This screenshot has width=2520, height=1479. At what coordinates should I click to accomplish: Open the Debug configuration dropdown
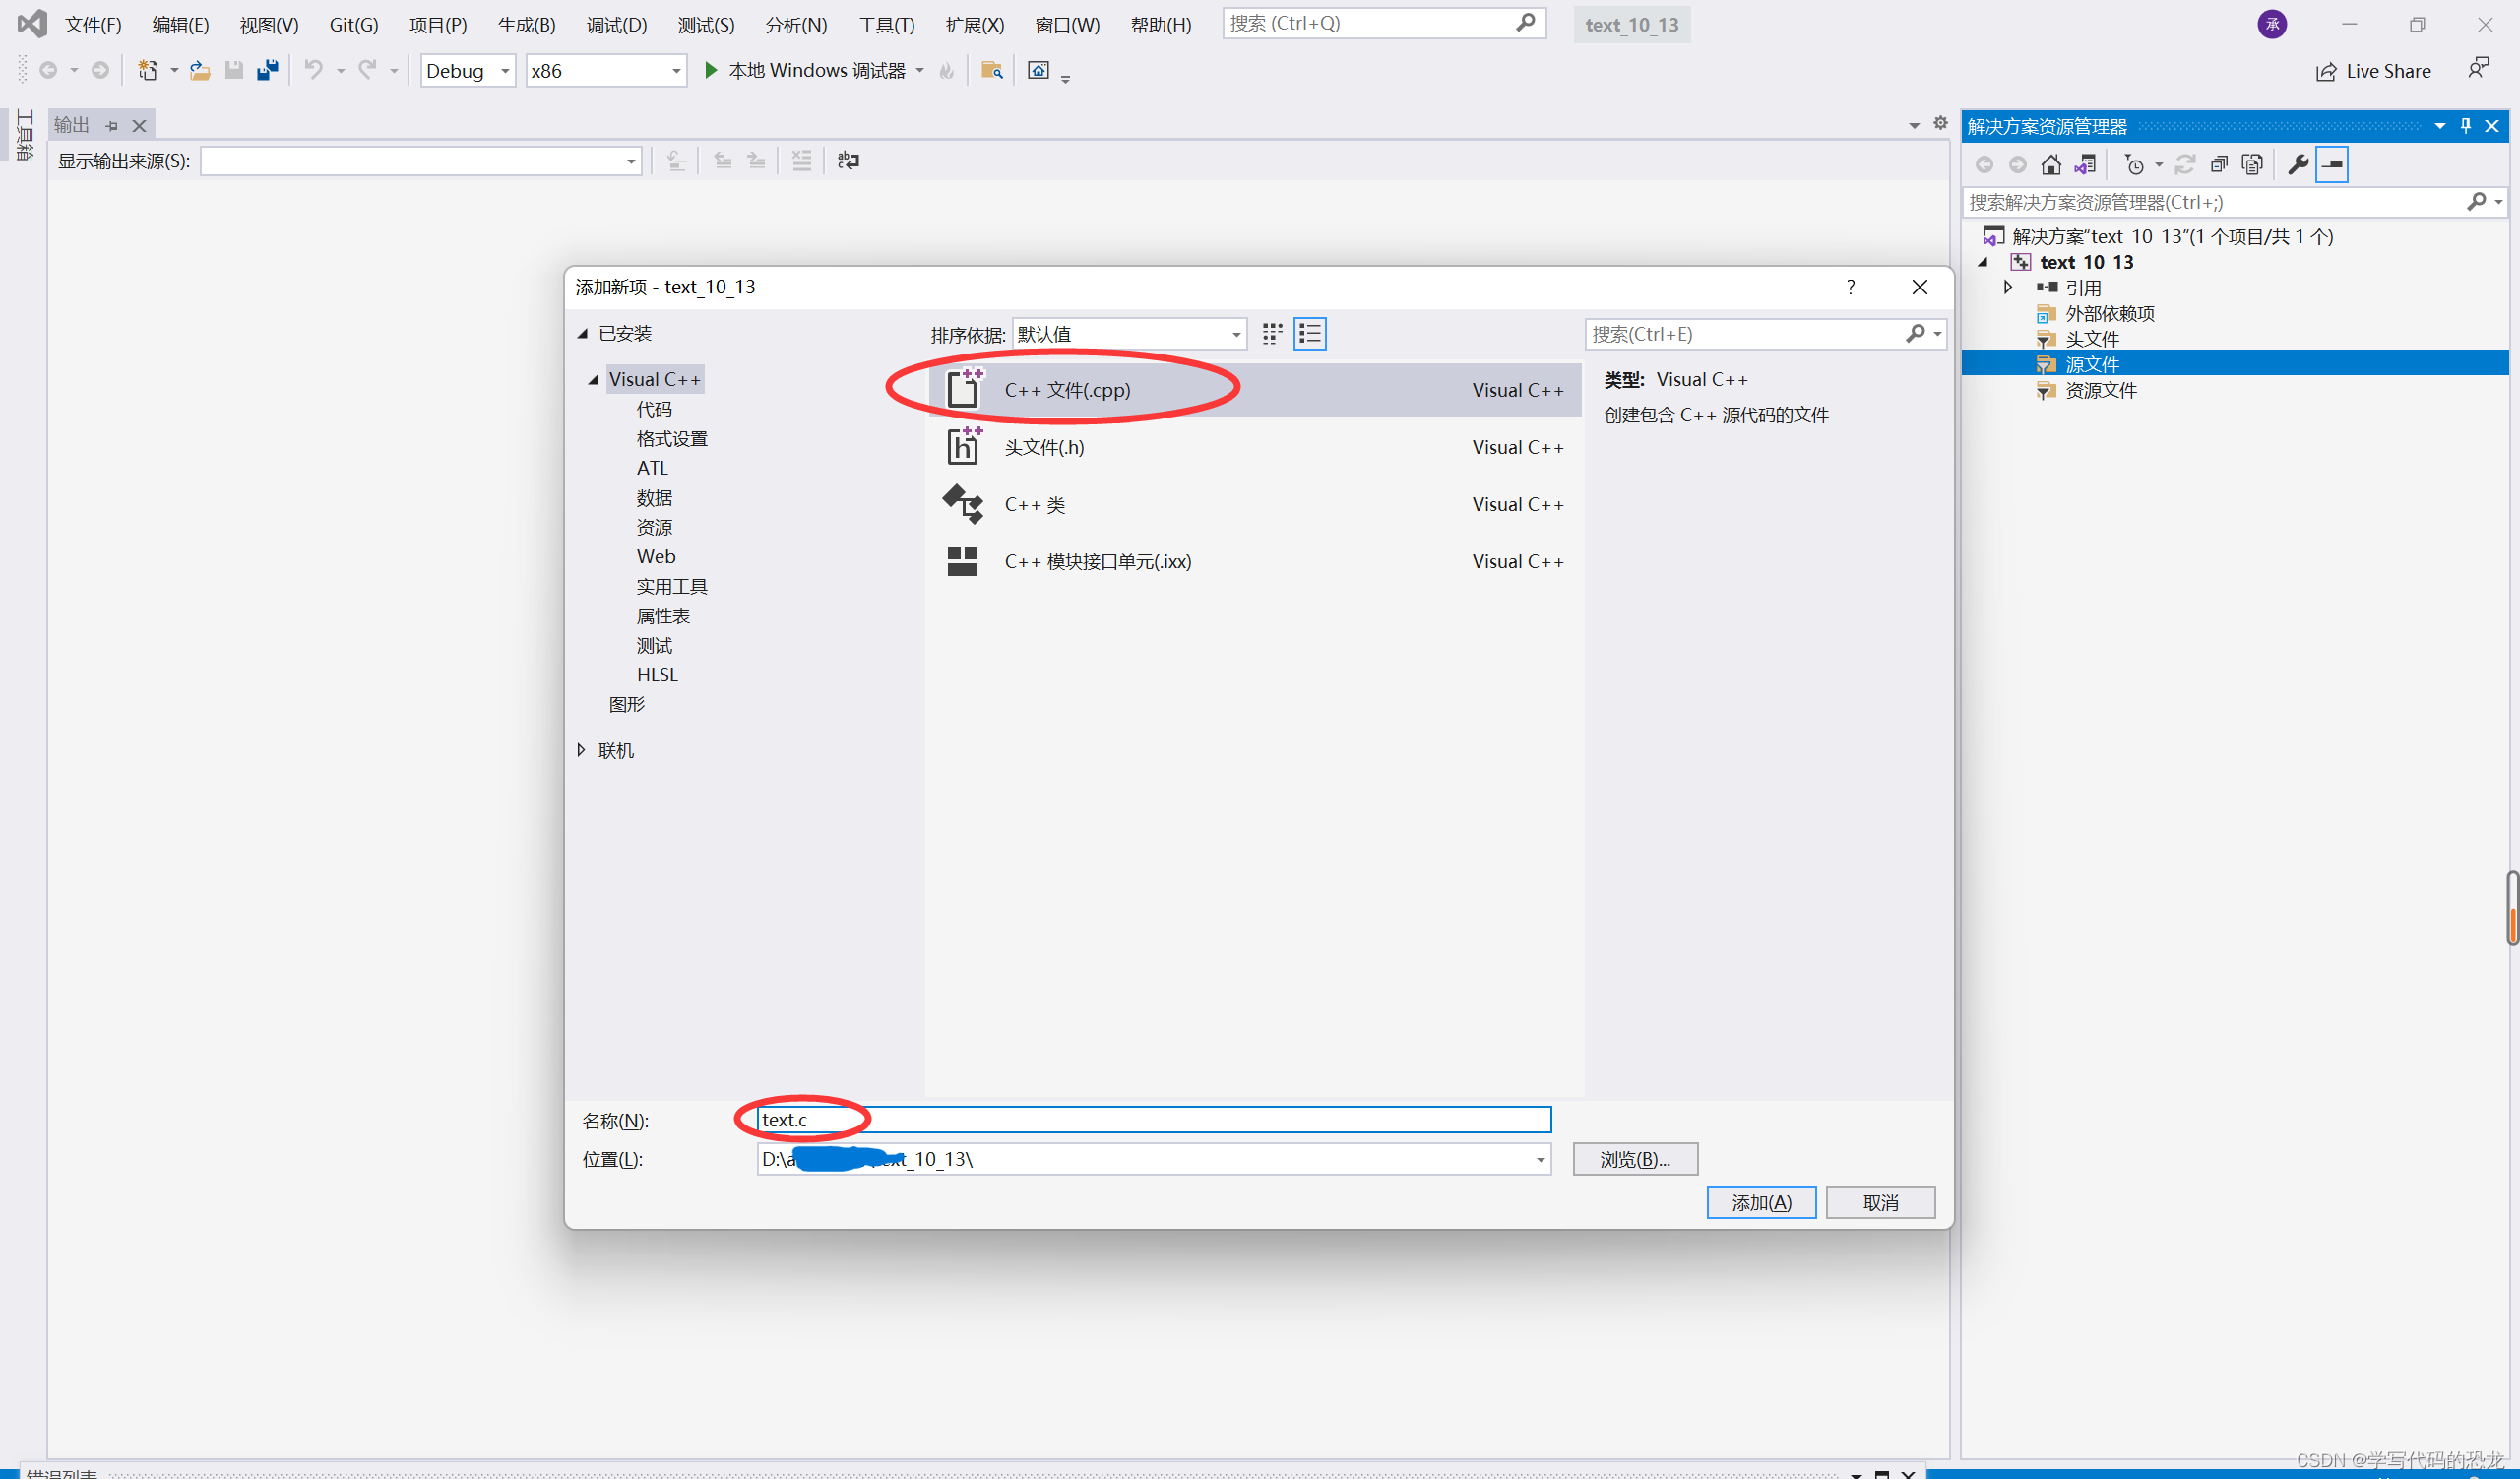(x=467, y=71)
